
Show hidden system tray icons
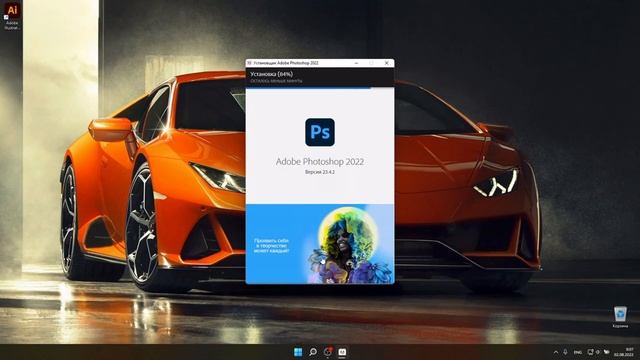click(x=556, y=352)
